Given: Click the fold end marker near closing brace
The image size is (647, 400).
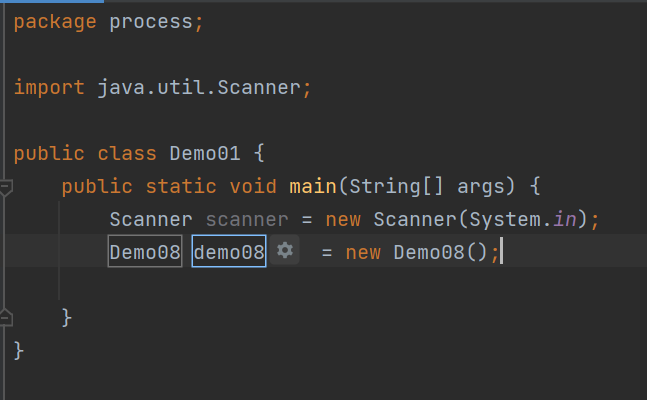Looking at the screenshot, I should (6, 317).
